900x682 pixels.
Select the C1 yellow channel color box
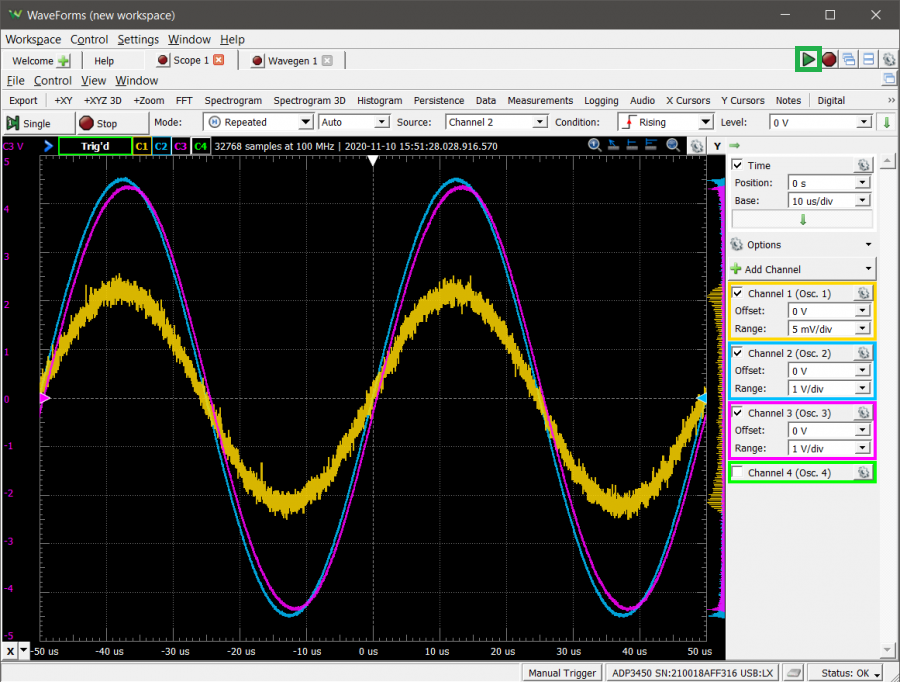coord(142,146)
